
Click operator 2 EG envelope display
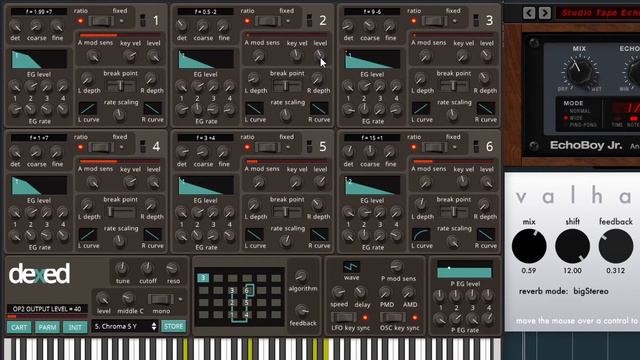click(x=206, y=60)
